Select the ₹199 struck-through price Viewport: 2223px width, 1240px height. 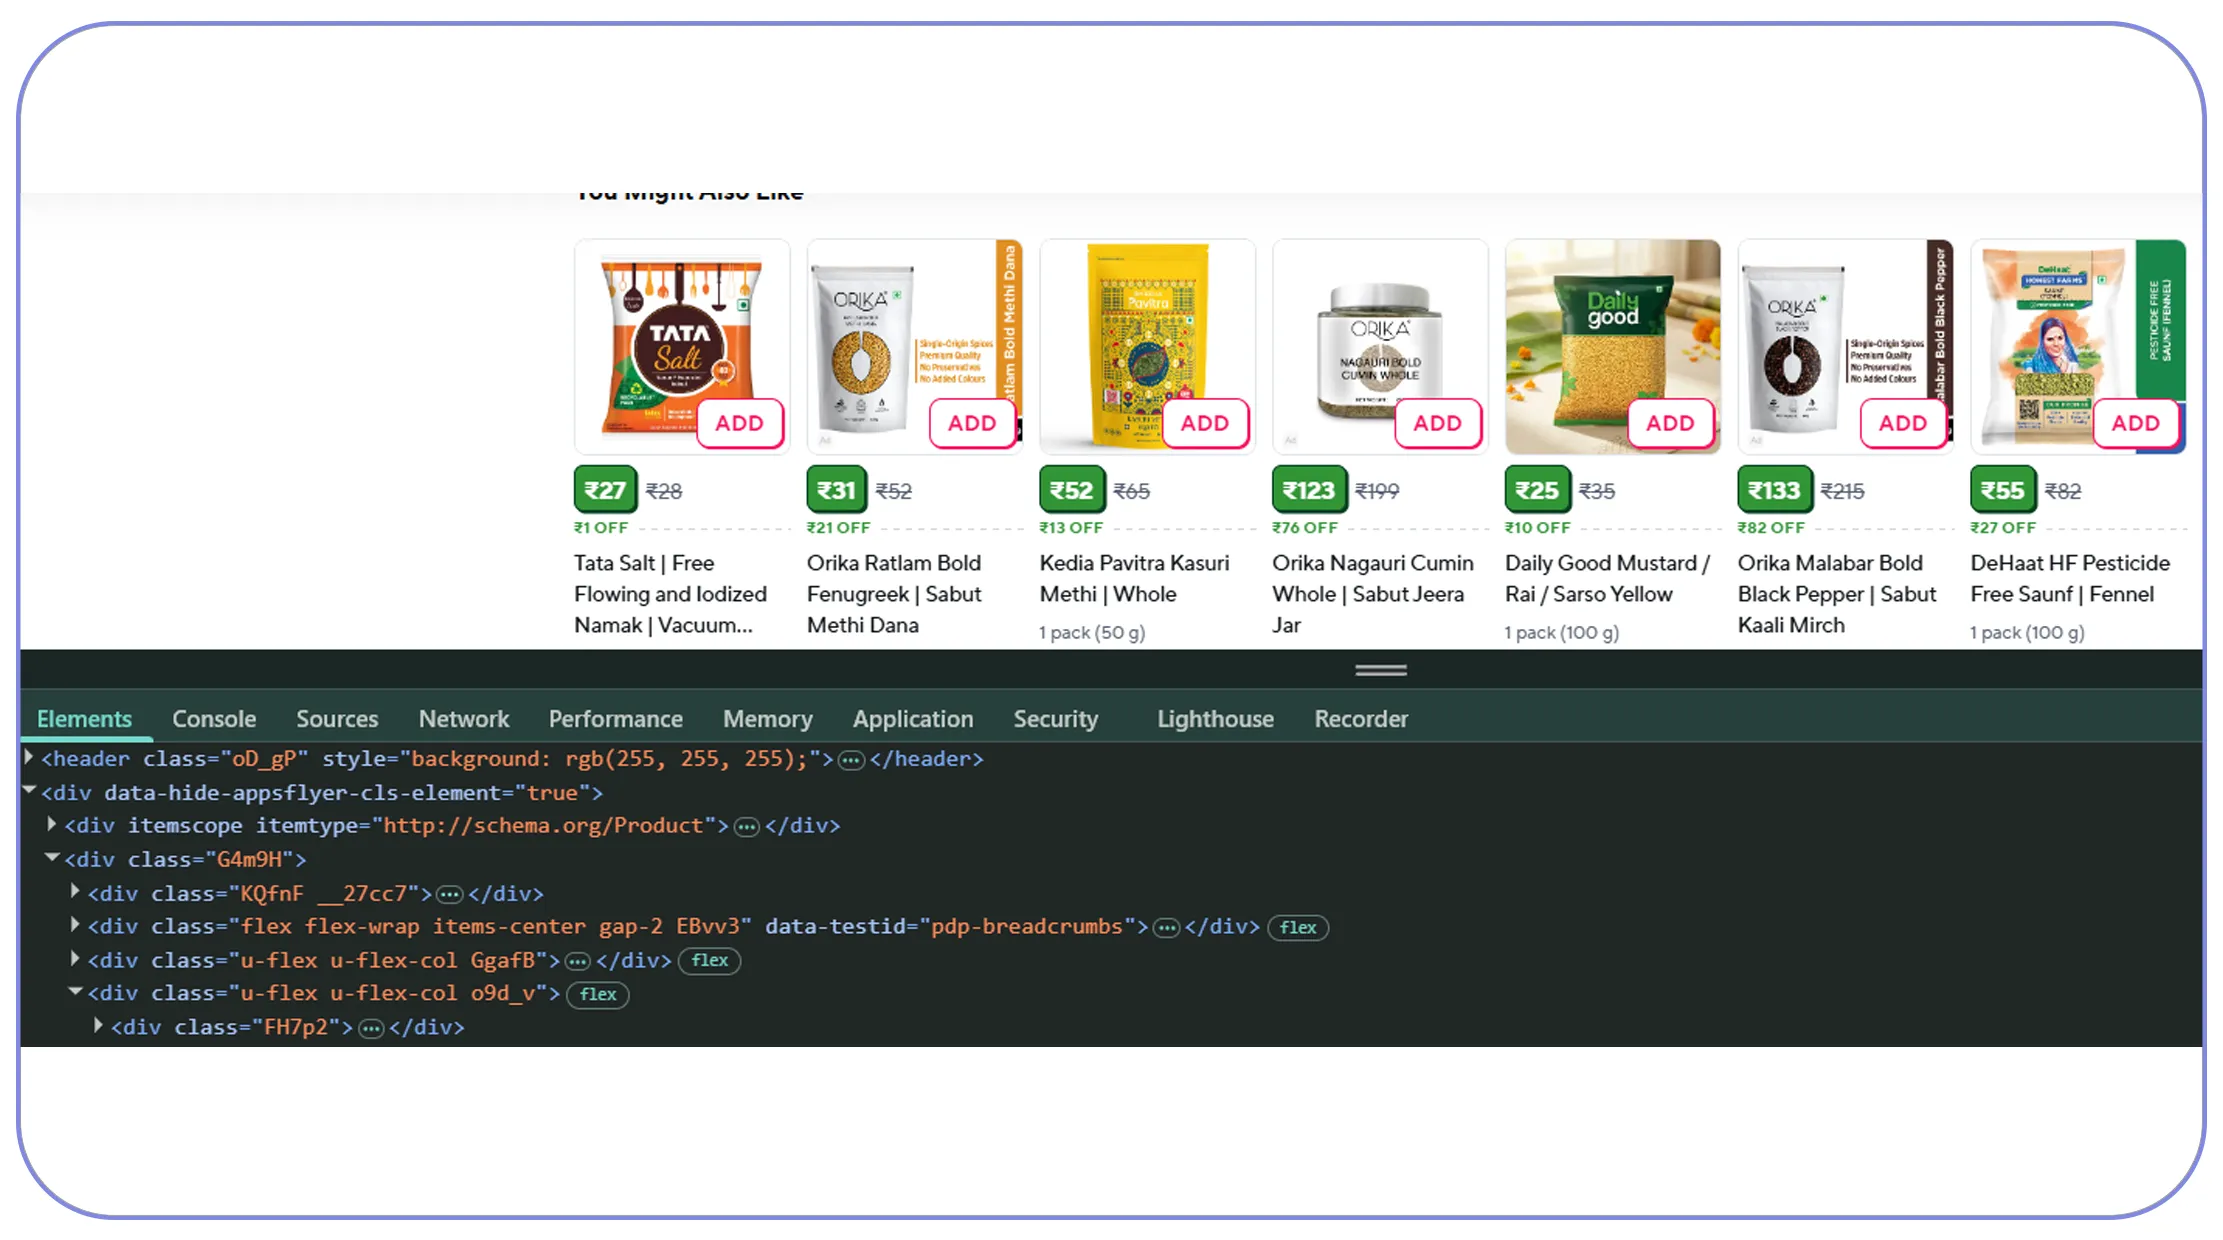point(1377,491)
